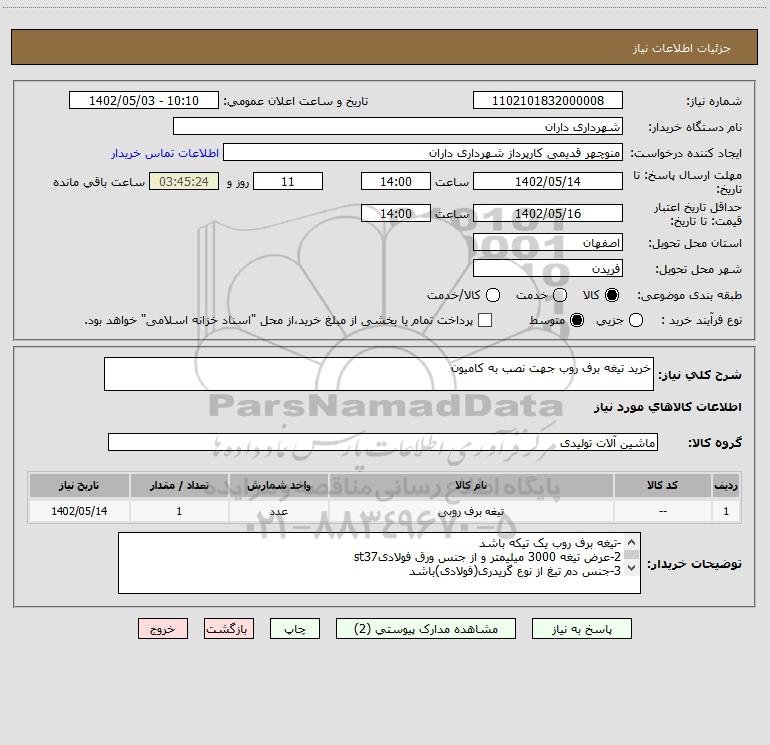The width and height of the screenshot is (770, 745).
Task: Click the 1402/05/14 date cell in table
Action: pyautogui.click(x=79, y=511)
